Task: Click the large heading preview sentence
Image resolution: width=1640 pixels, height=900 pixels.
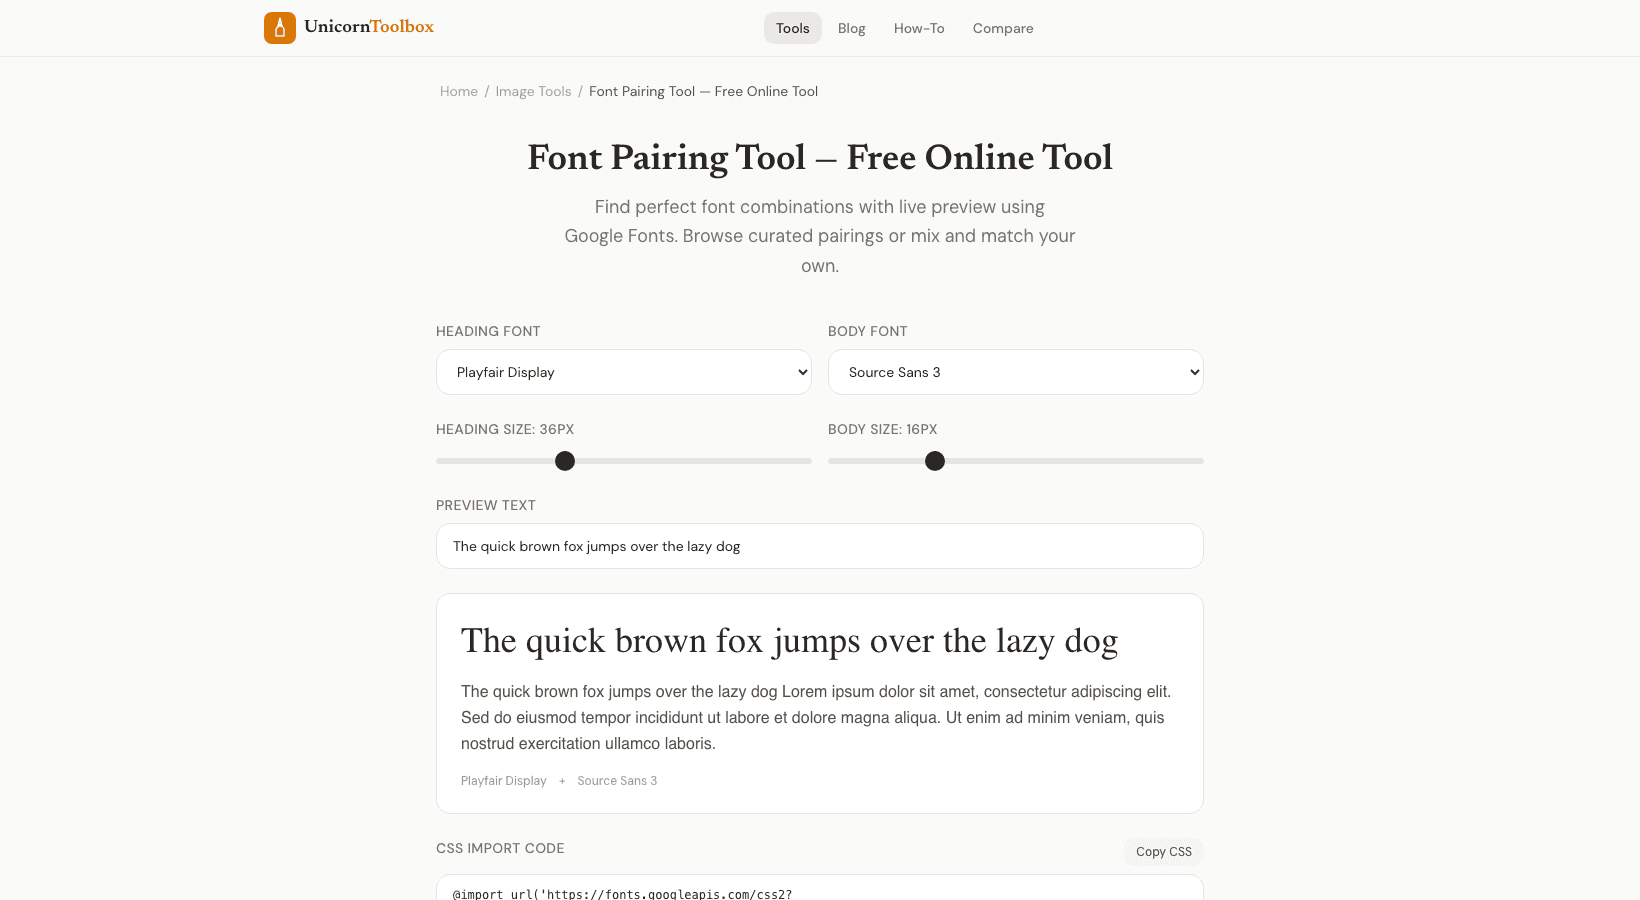Action: [789, 641]
